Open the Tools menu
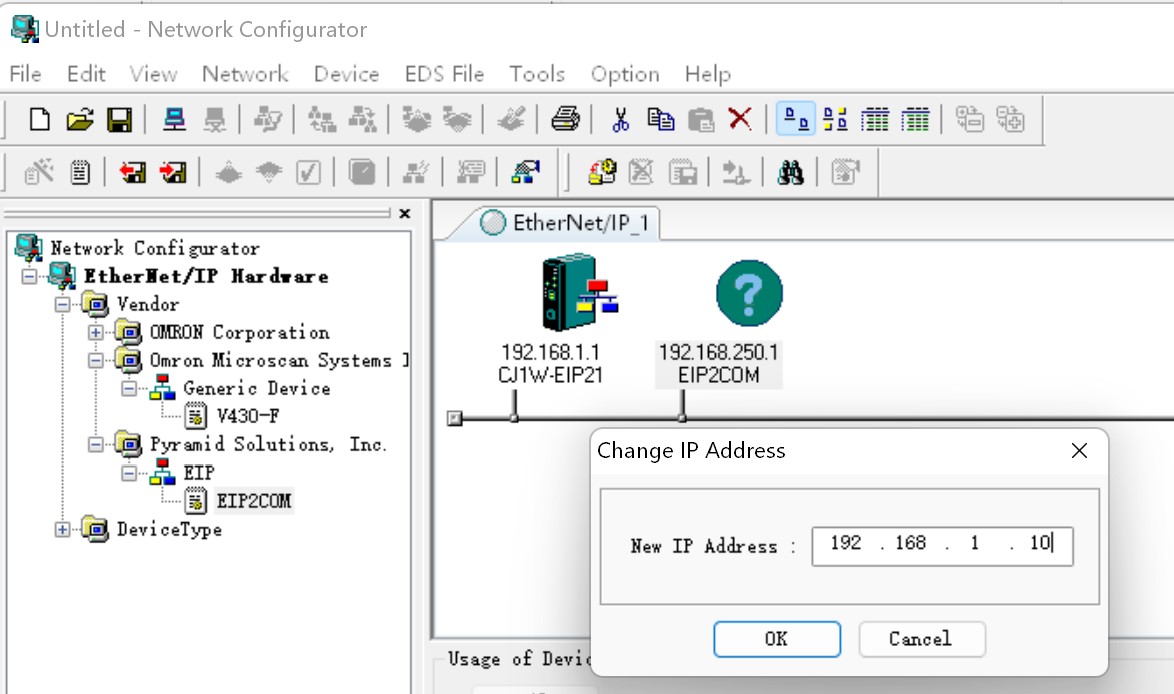Screen dimensions: 1174x694 tap(537, 74)
